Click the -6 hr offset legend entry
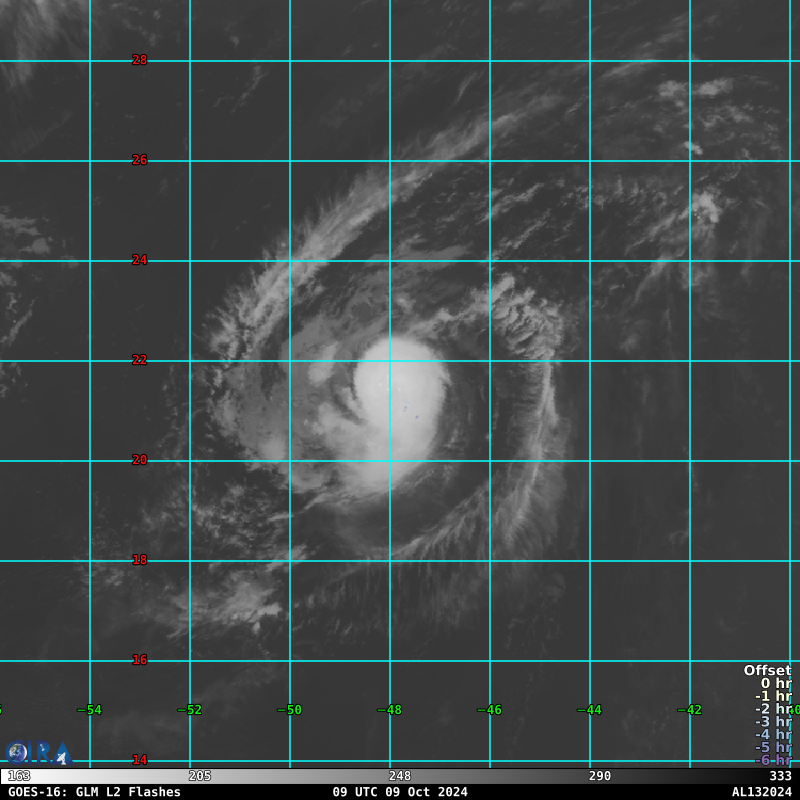This screenshot has height=800, width=800. (x=773, y=761)
